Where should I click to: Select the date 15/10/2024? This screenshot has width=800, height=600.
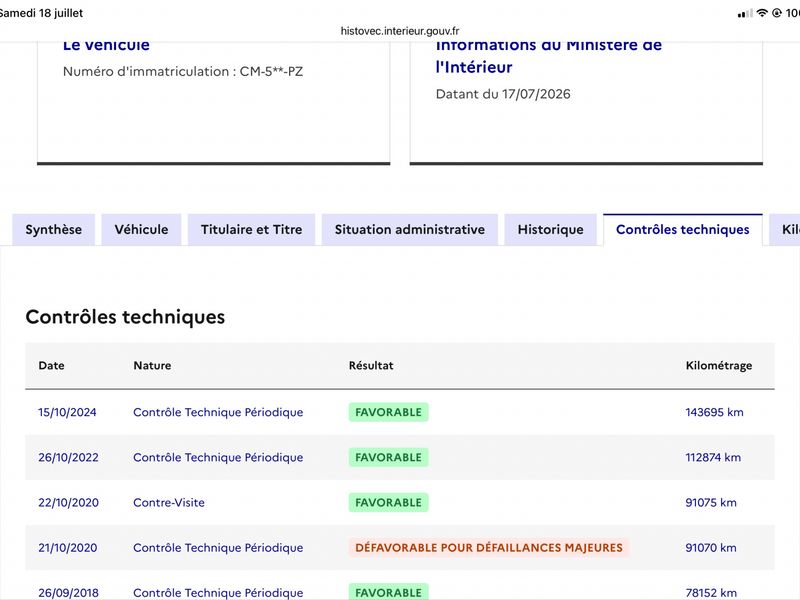[67, 412]
